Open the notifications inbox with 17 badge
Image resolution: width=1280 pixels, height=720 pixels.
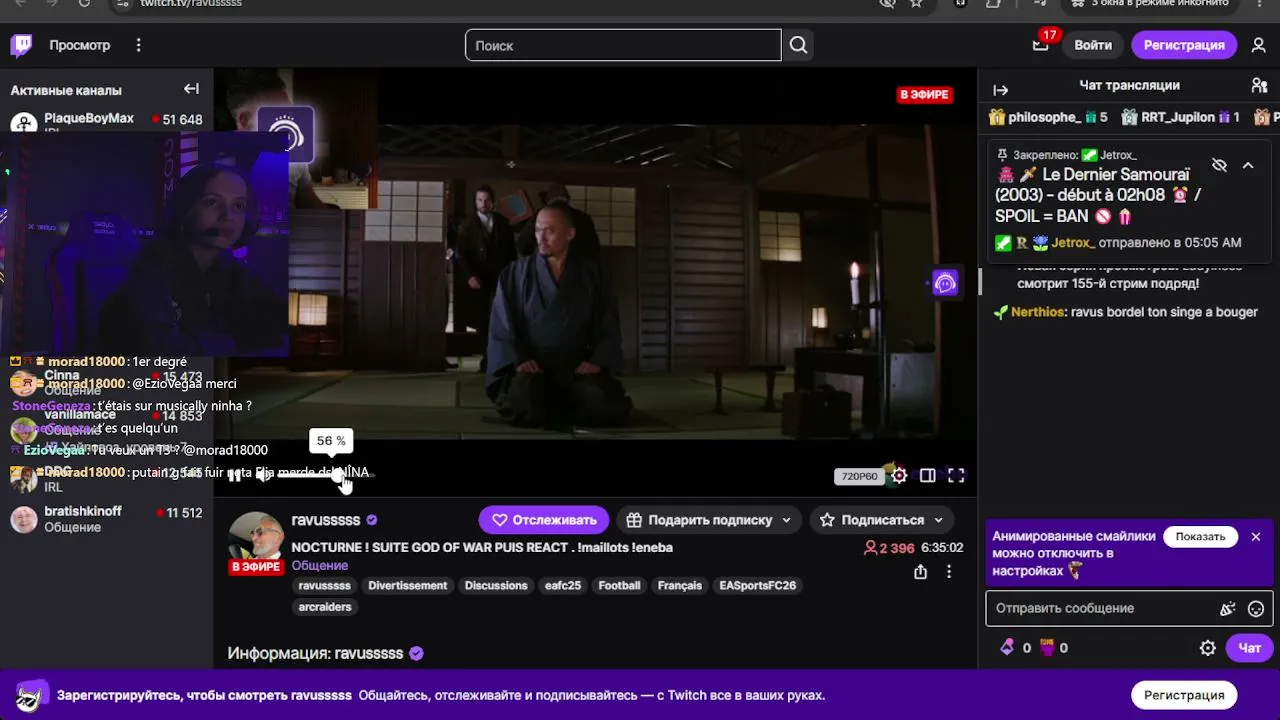point(1041,44)
